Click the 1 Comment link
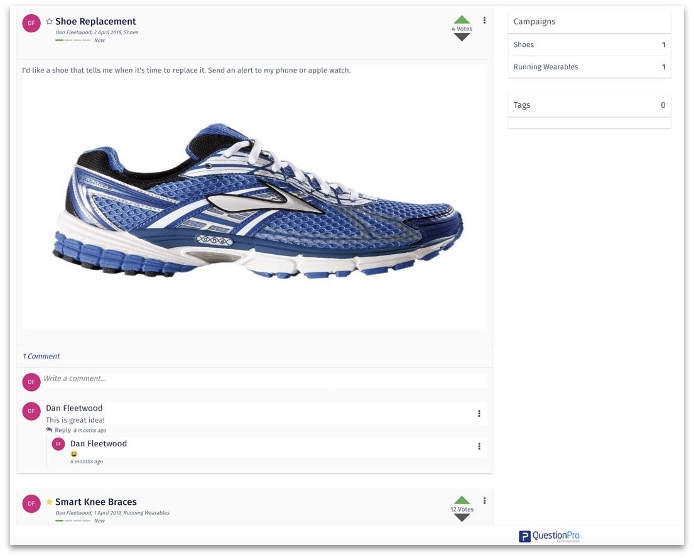694x558 pixels. 41,356
